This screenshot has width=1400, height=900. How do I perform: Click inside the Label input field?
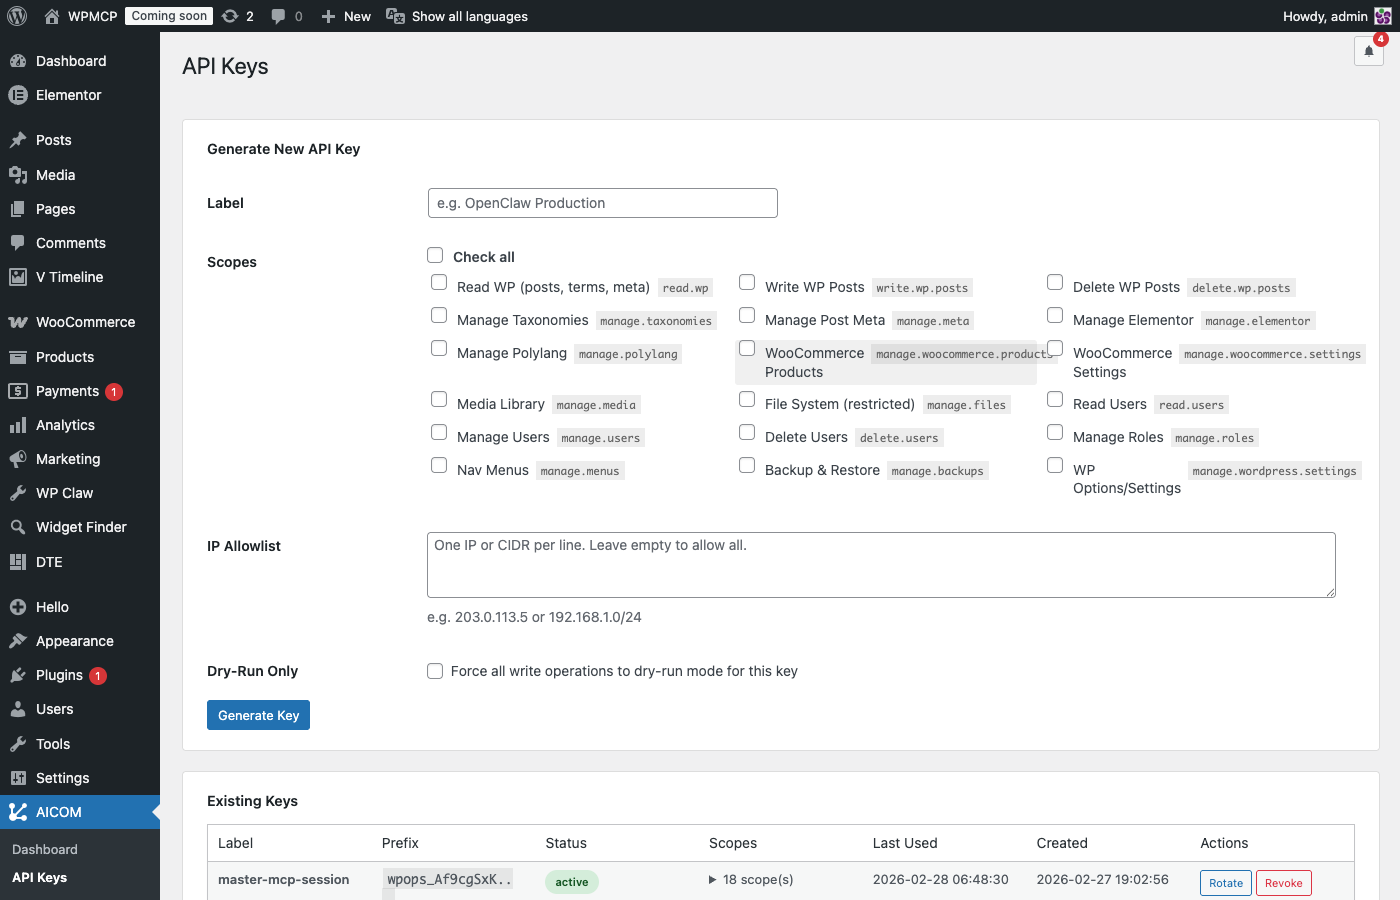(602, 203)
